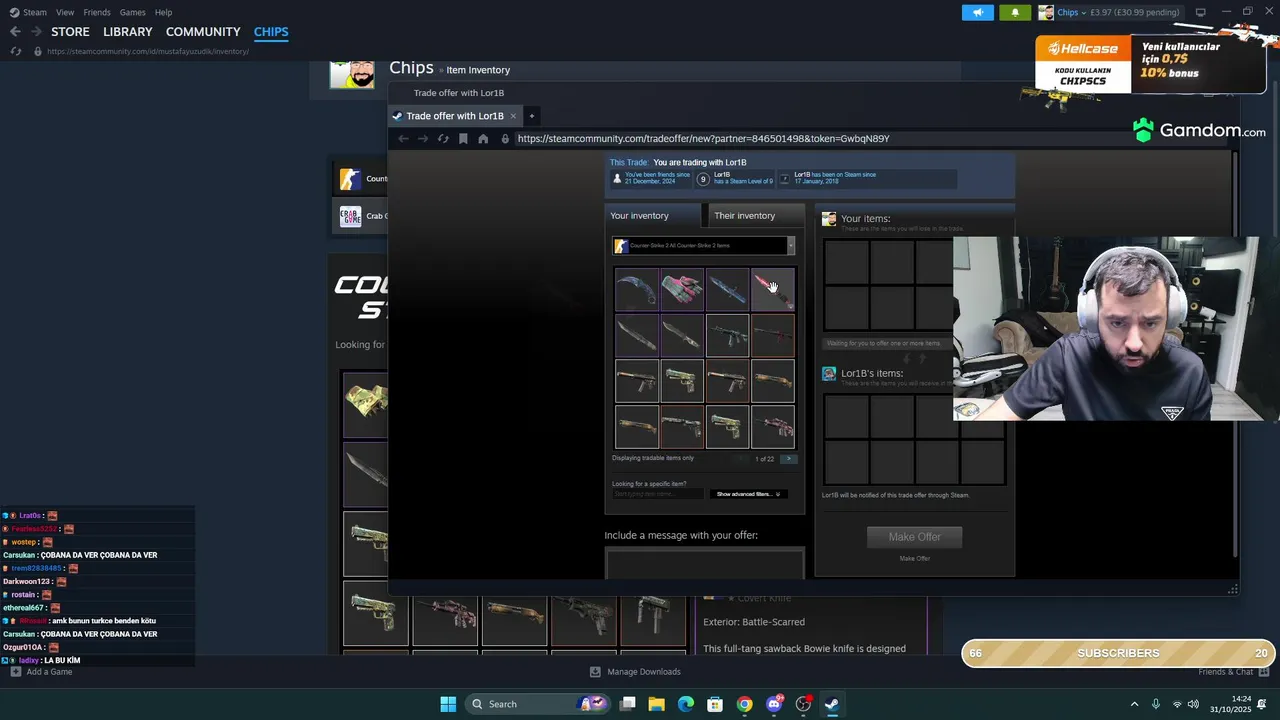This screenshot has width=1280, height=720.
Task: Click the item name search field
Action: point(657,494)
